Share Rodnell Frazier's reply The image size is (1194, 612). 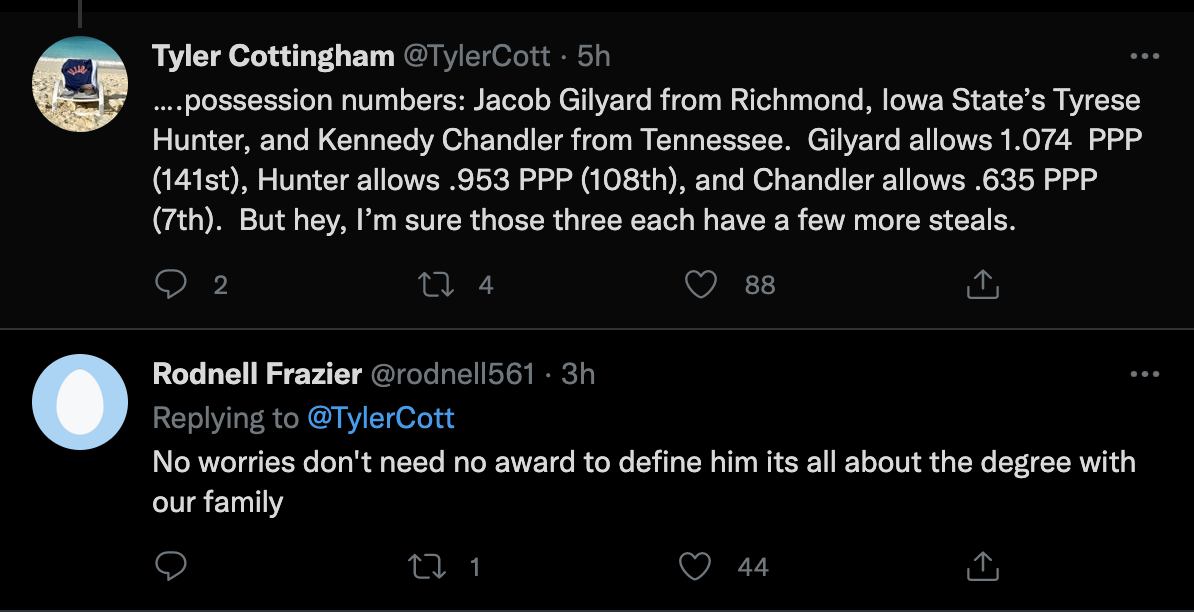(x=983, y=567)
